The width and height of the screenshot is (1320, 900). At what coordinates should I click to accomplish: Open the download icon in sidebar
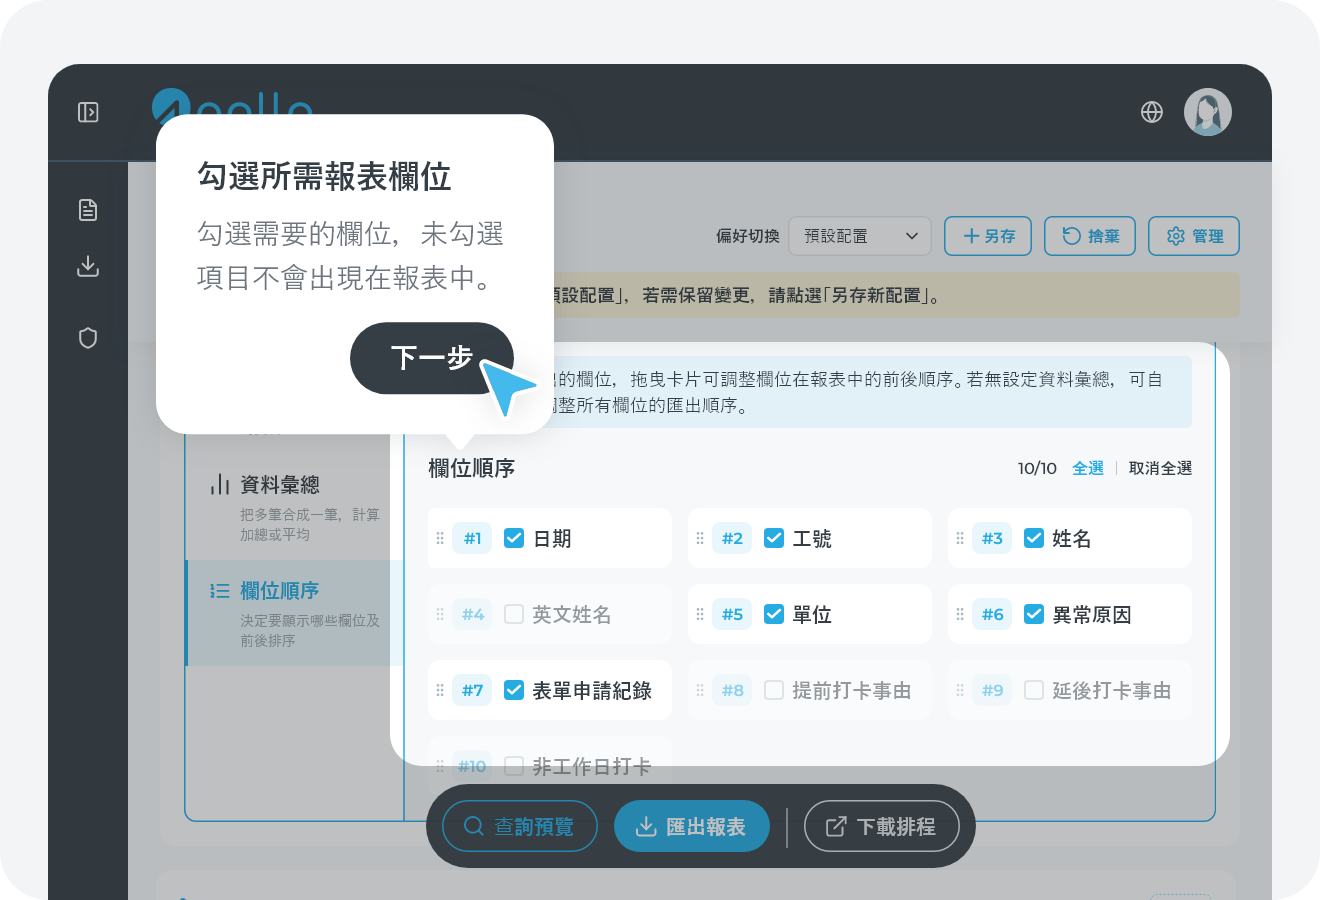click(x=88, y=266)
